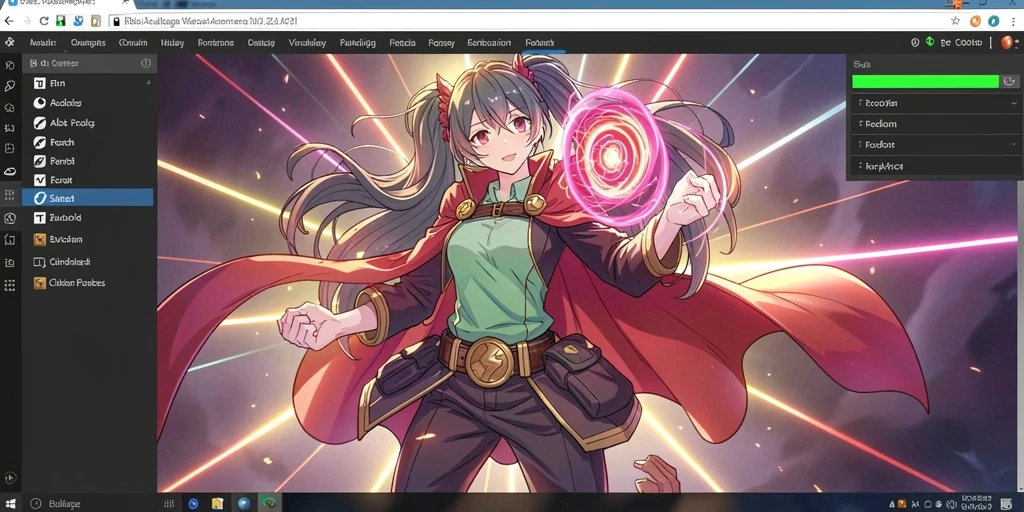This screenshot has width=1024, height=512.
Task: Open the second menu item in top bar
Action: tap(88, 42)
